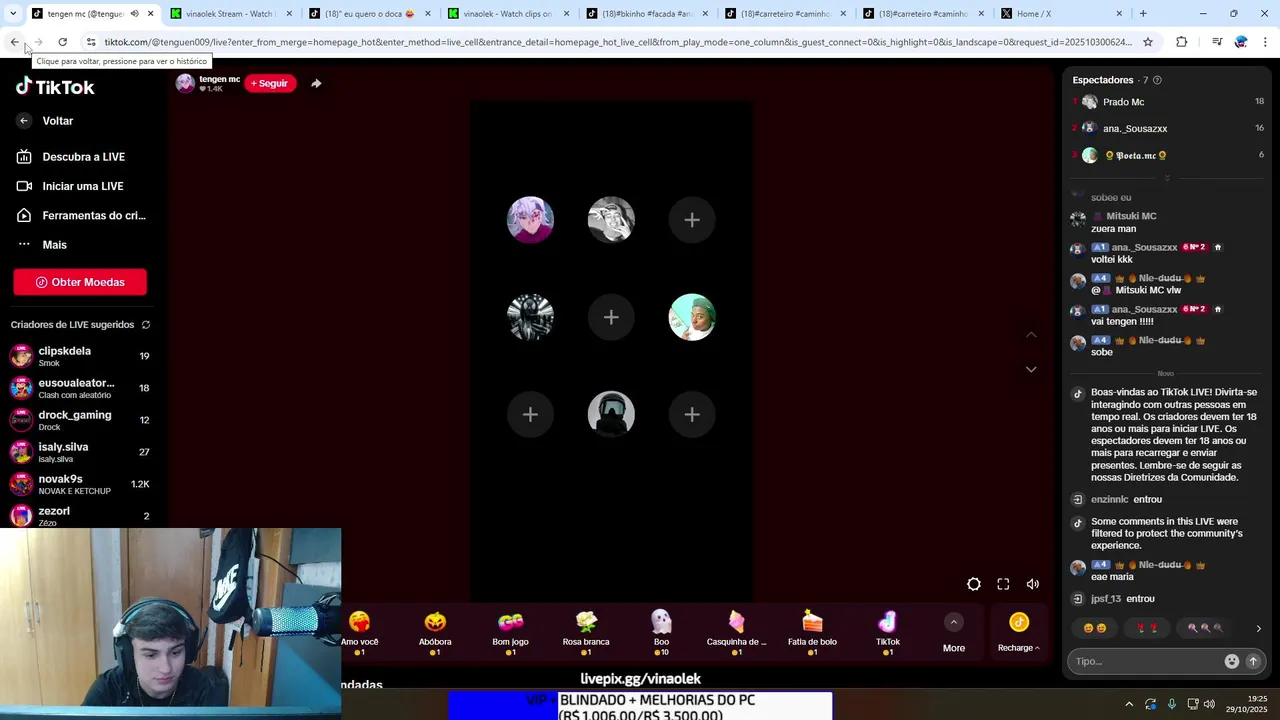Click the TikTok logo
The image size is (1280, 720).
[x=55, y=87]
